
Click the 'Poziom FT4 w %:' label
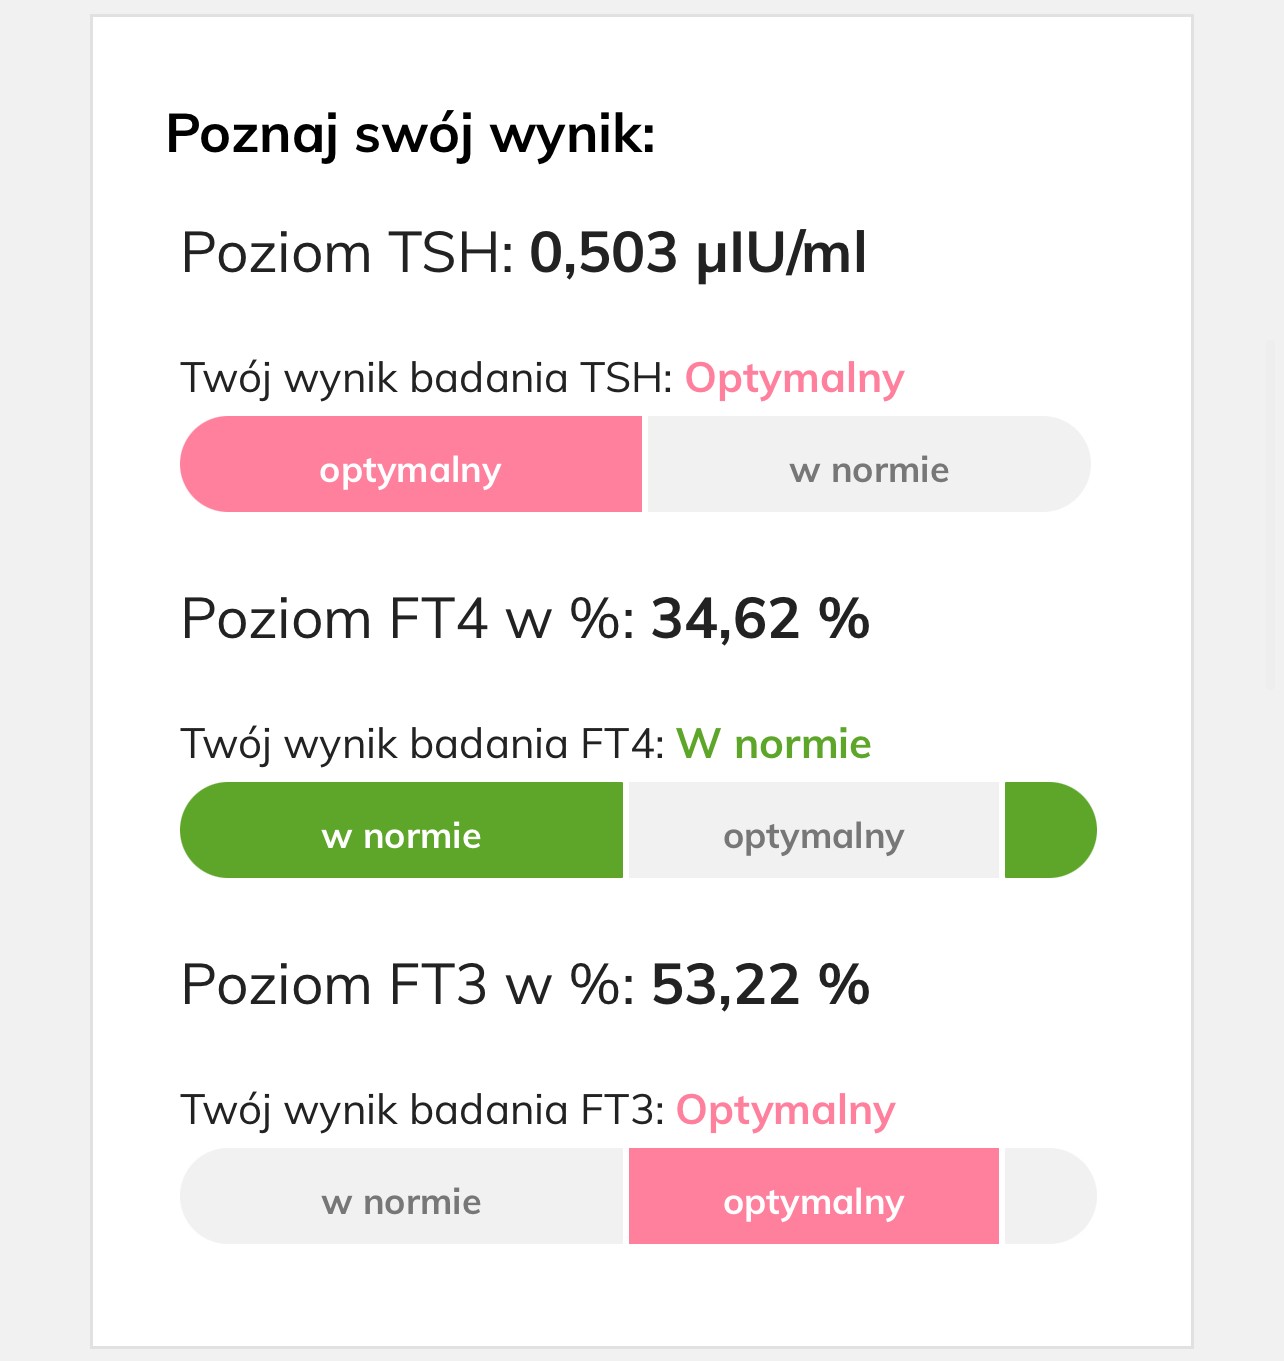pos(408,619)
